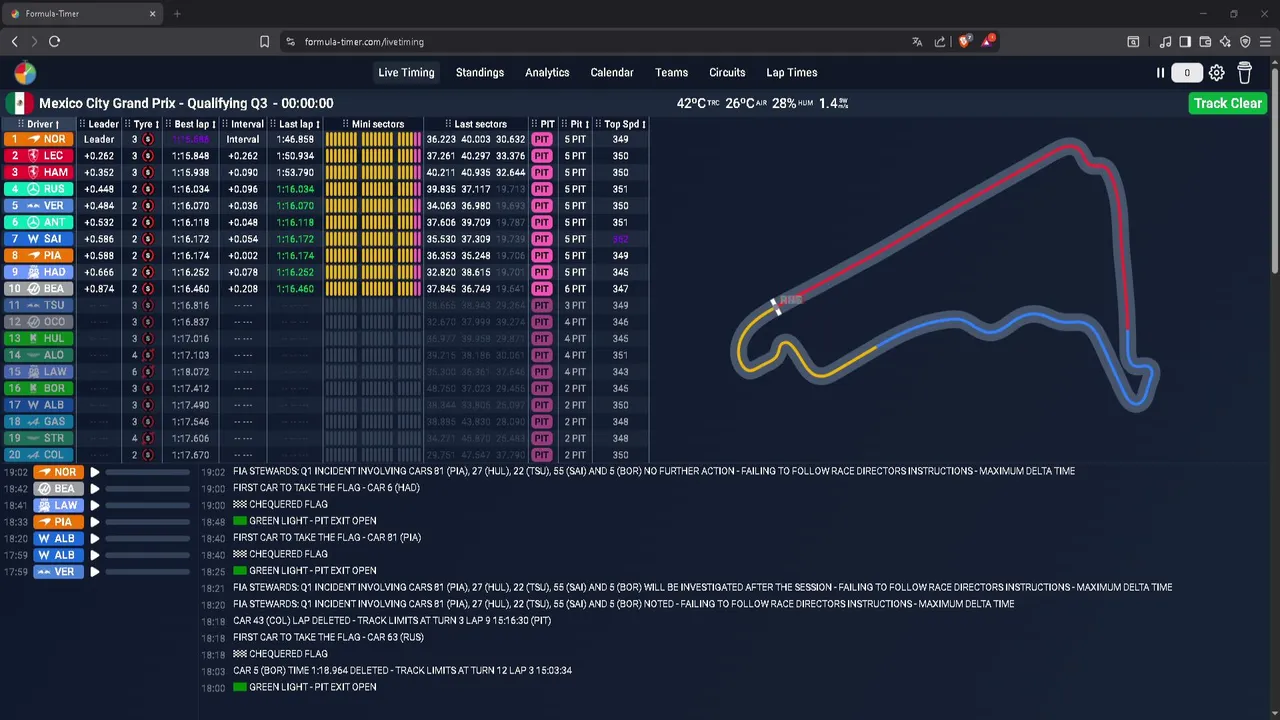Play the BEA team radio clip
This screenshot has width=1280, height=720.
pos(95,489)
